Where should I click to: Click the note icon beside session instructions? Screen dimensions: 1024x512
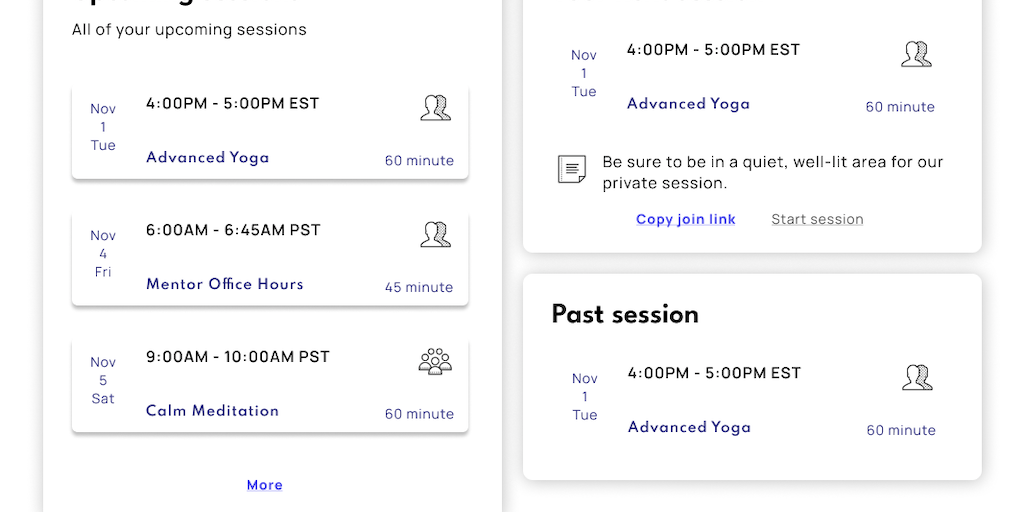coord(572,170)
